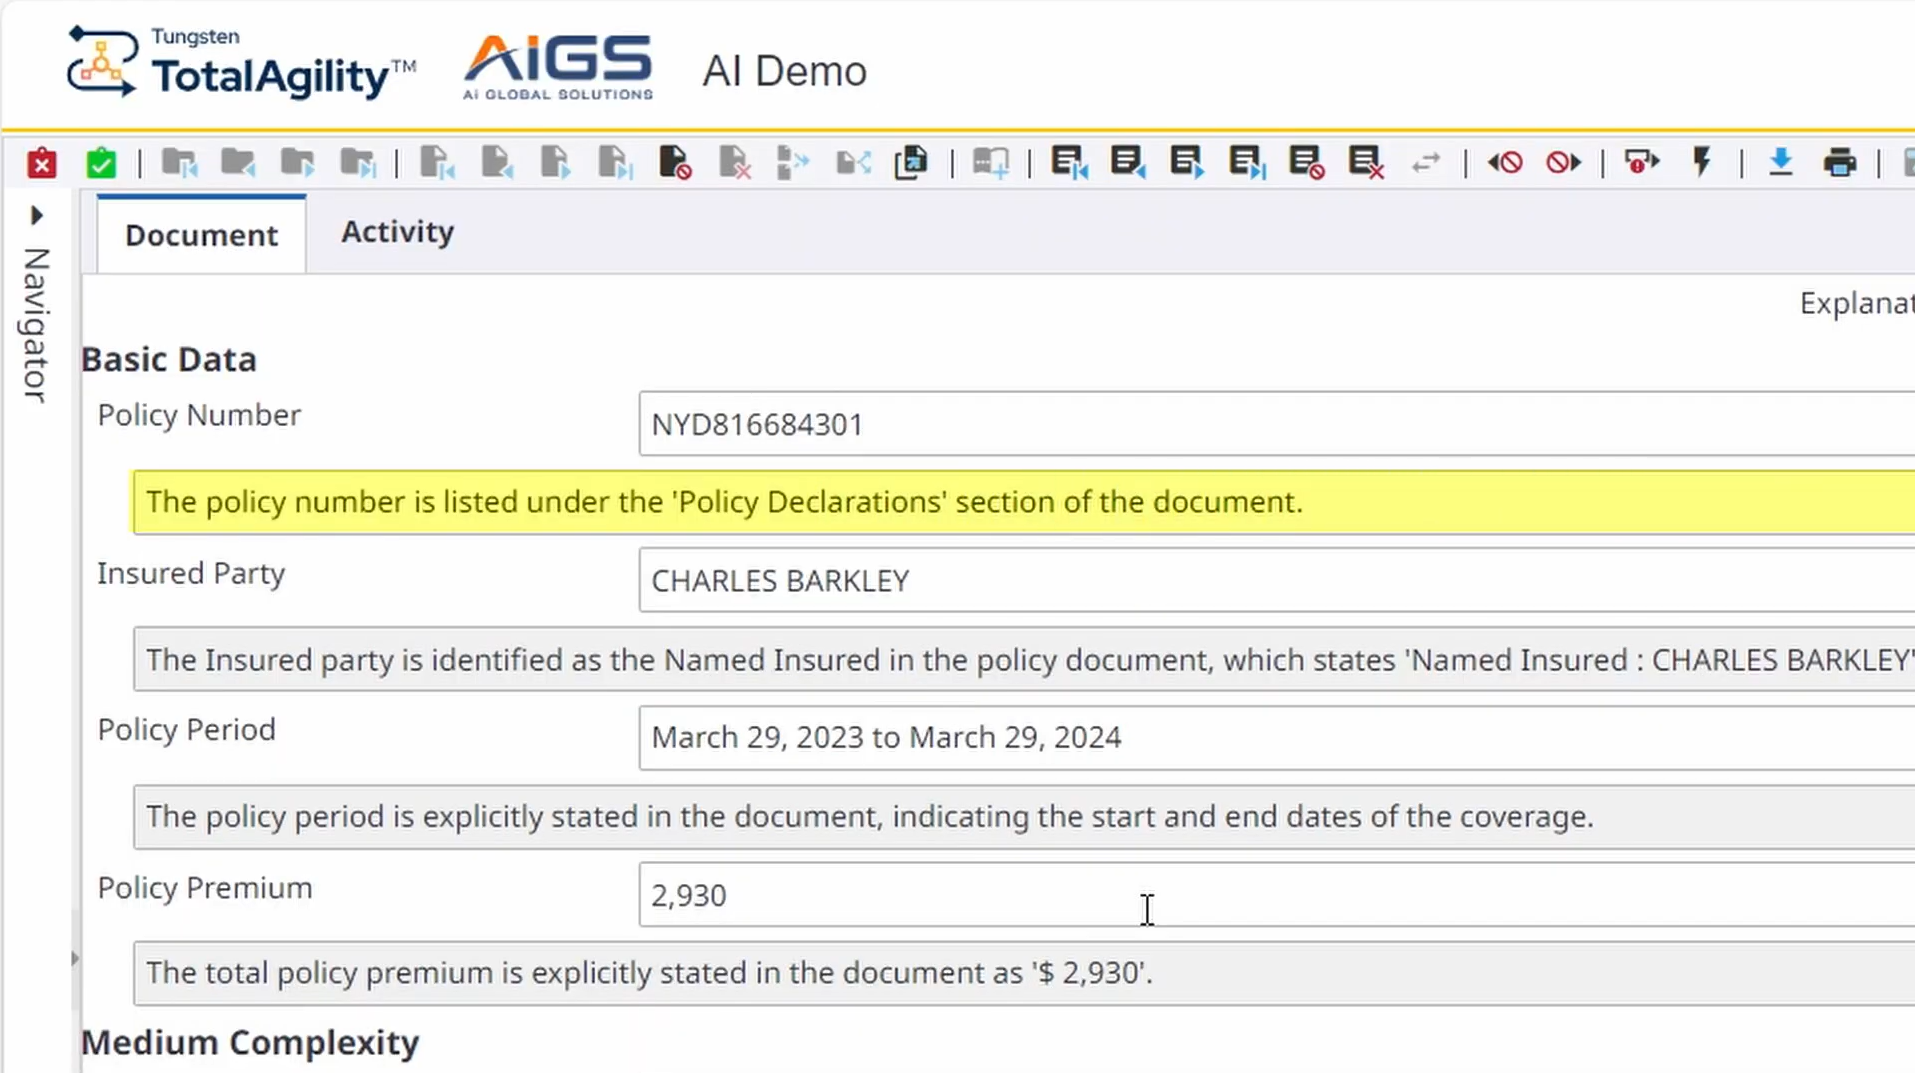The height and width of the screenshot is (1073, 1915).
Task: Click the reject document icon
Action: (x=675, y=163)
